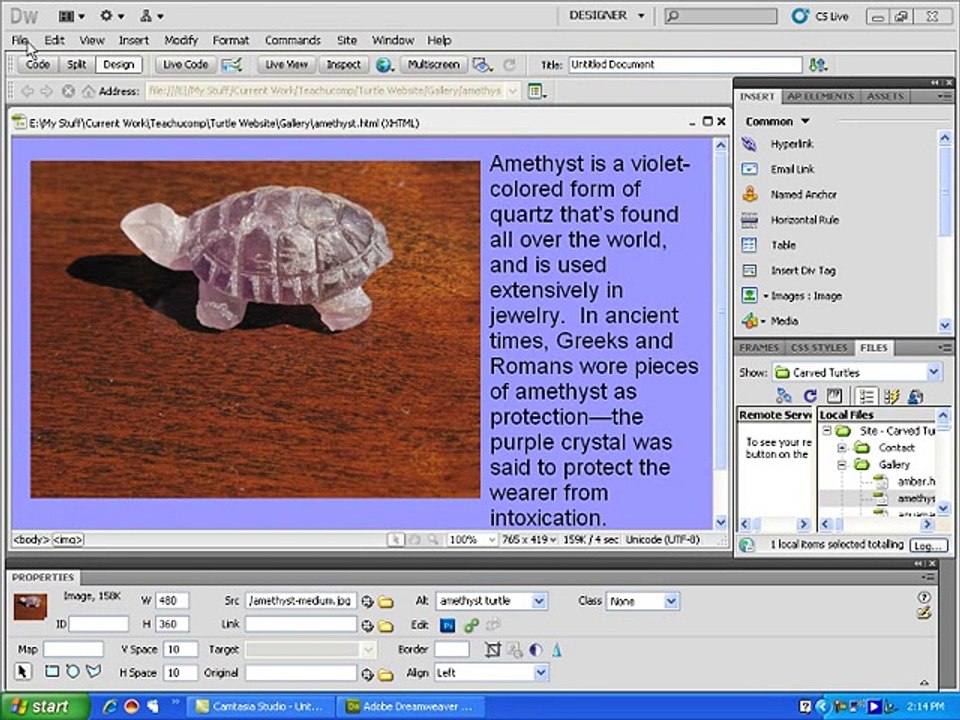This screenshot has height=720, width=960.
Task: Click the Preview in Browser globe icon
Action: 385,65
